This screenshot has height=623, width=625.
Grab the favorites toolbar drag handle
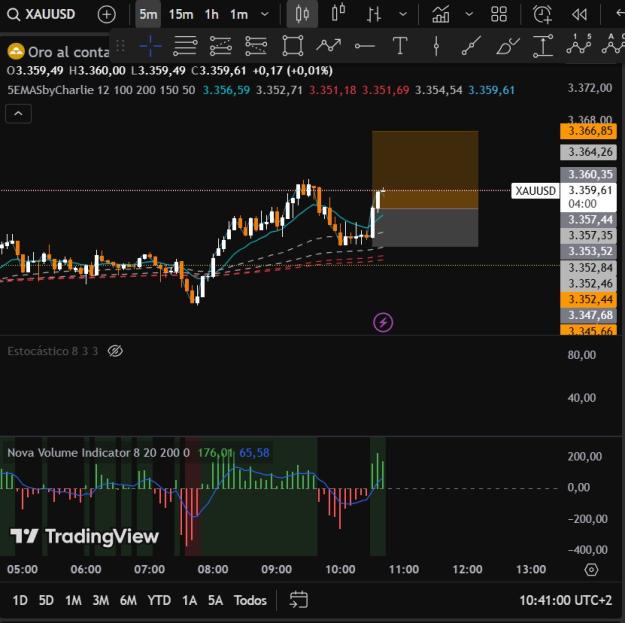pyautogui.click(x=120, y=46)
